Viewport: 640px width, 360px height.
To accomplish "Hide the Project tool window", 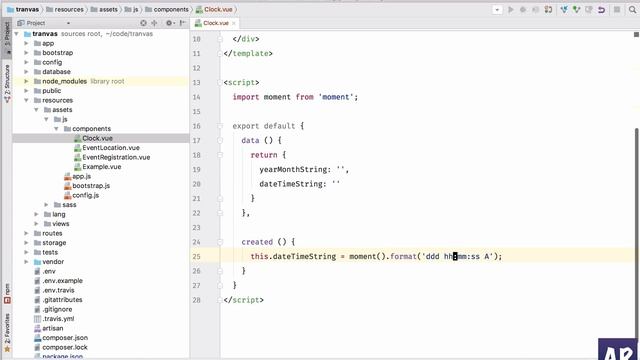I will pos(182,23).
